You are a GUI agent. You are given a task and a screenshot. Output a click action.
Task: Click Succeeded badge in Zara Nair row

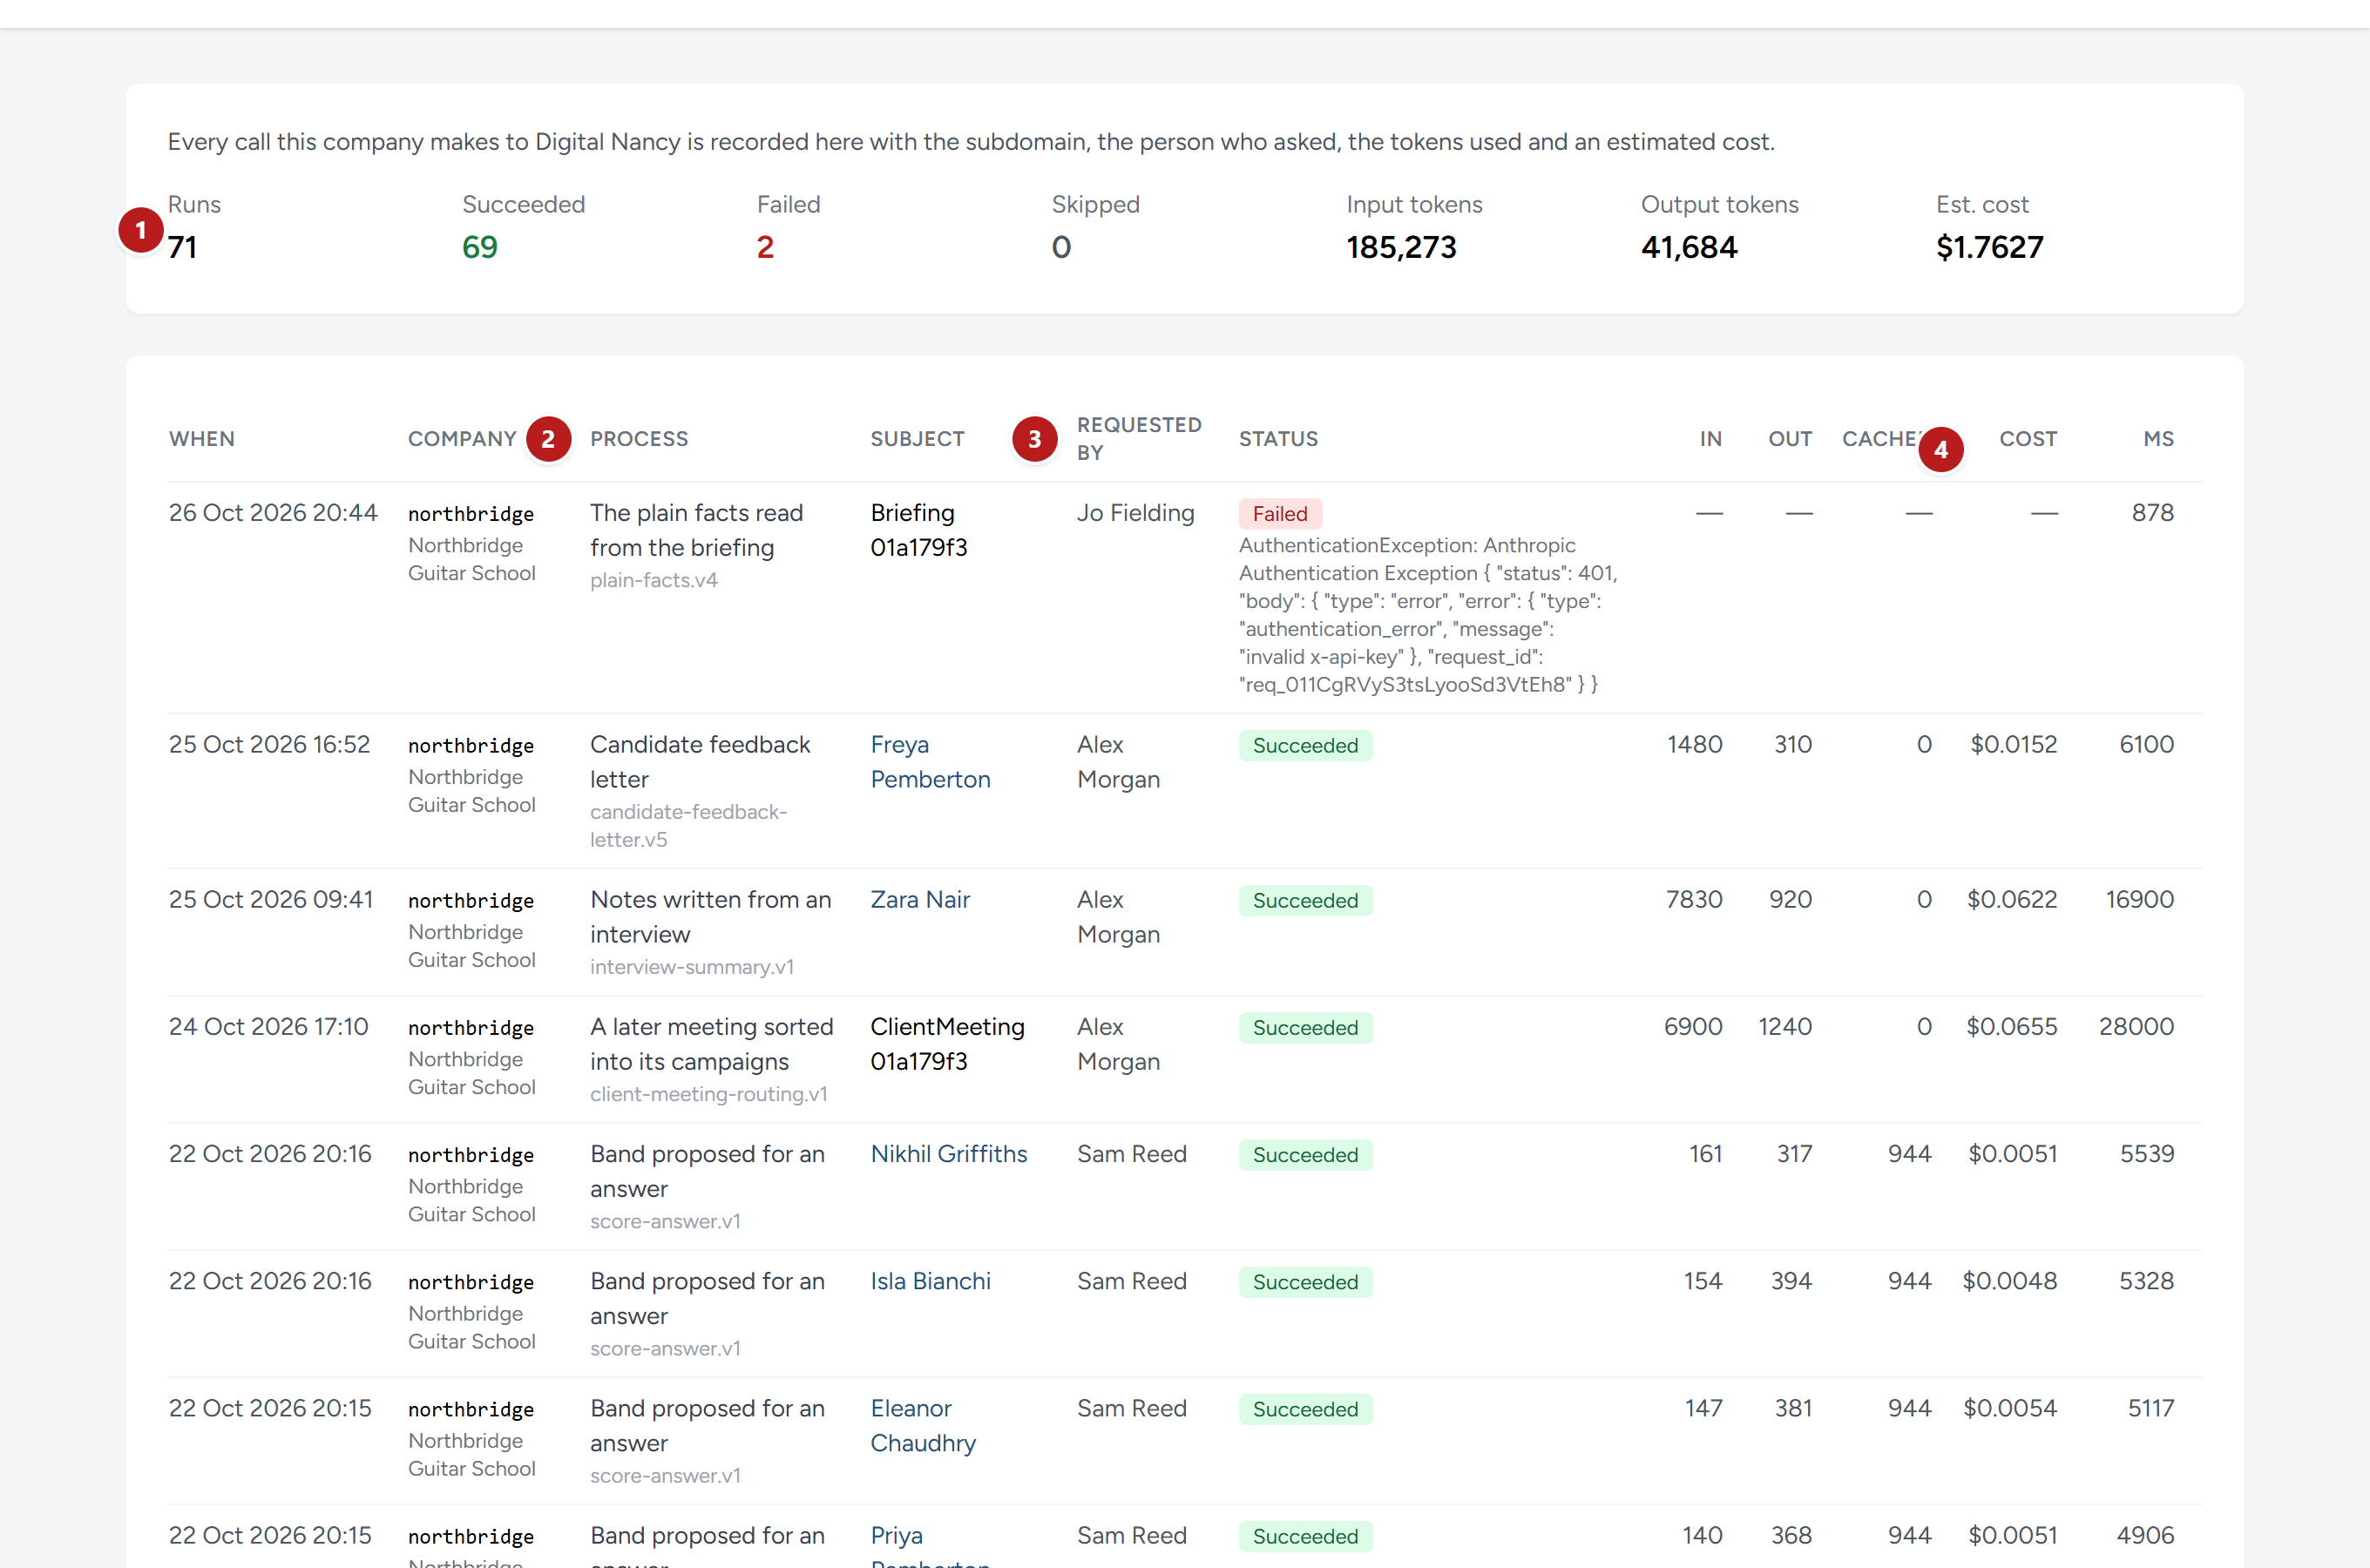1305,901
